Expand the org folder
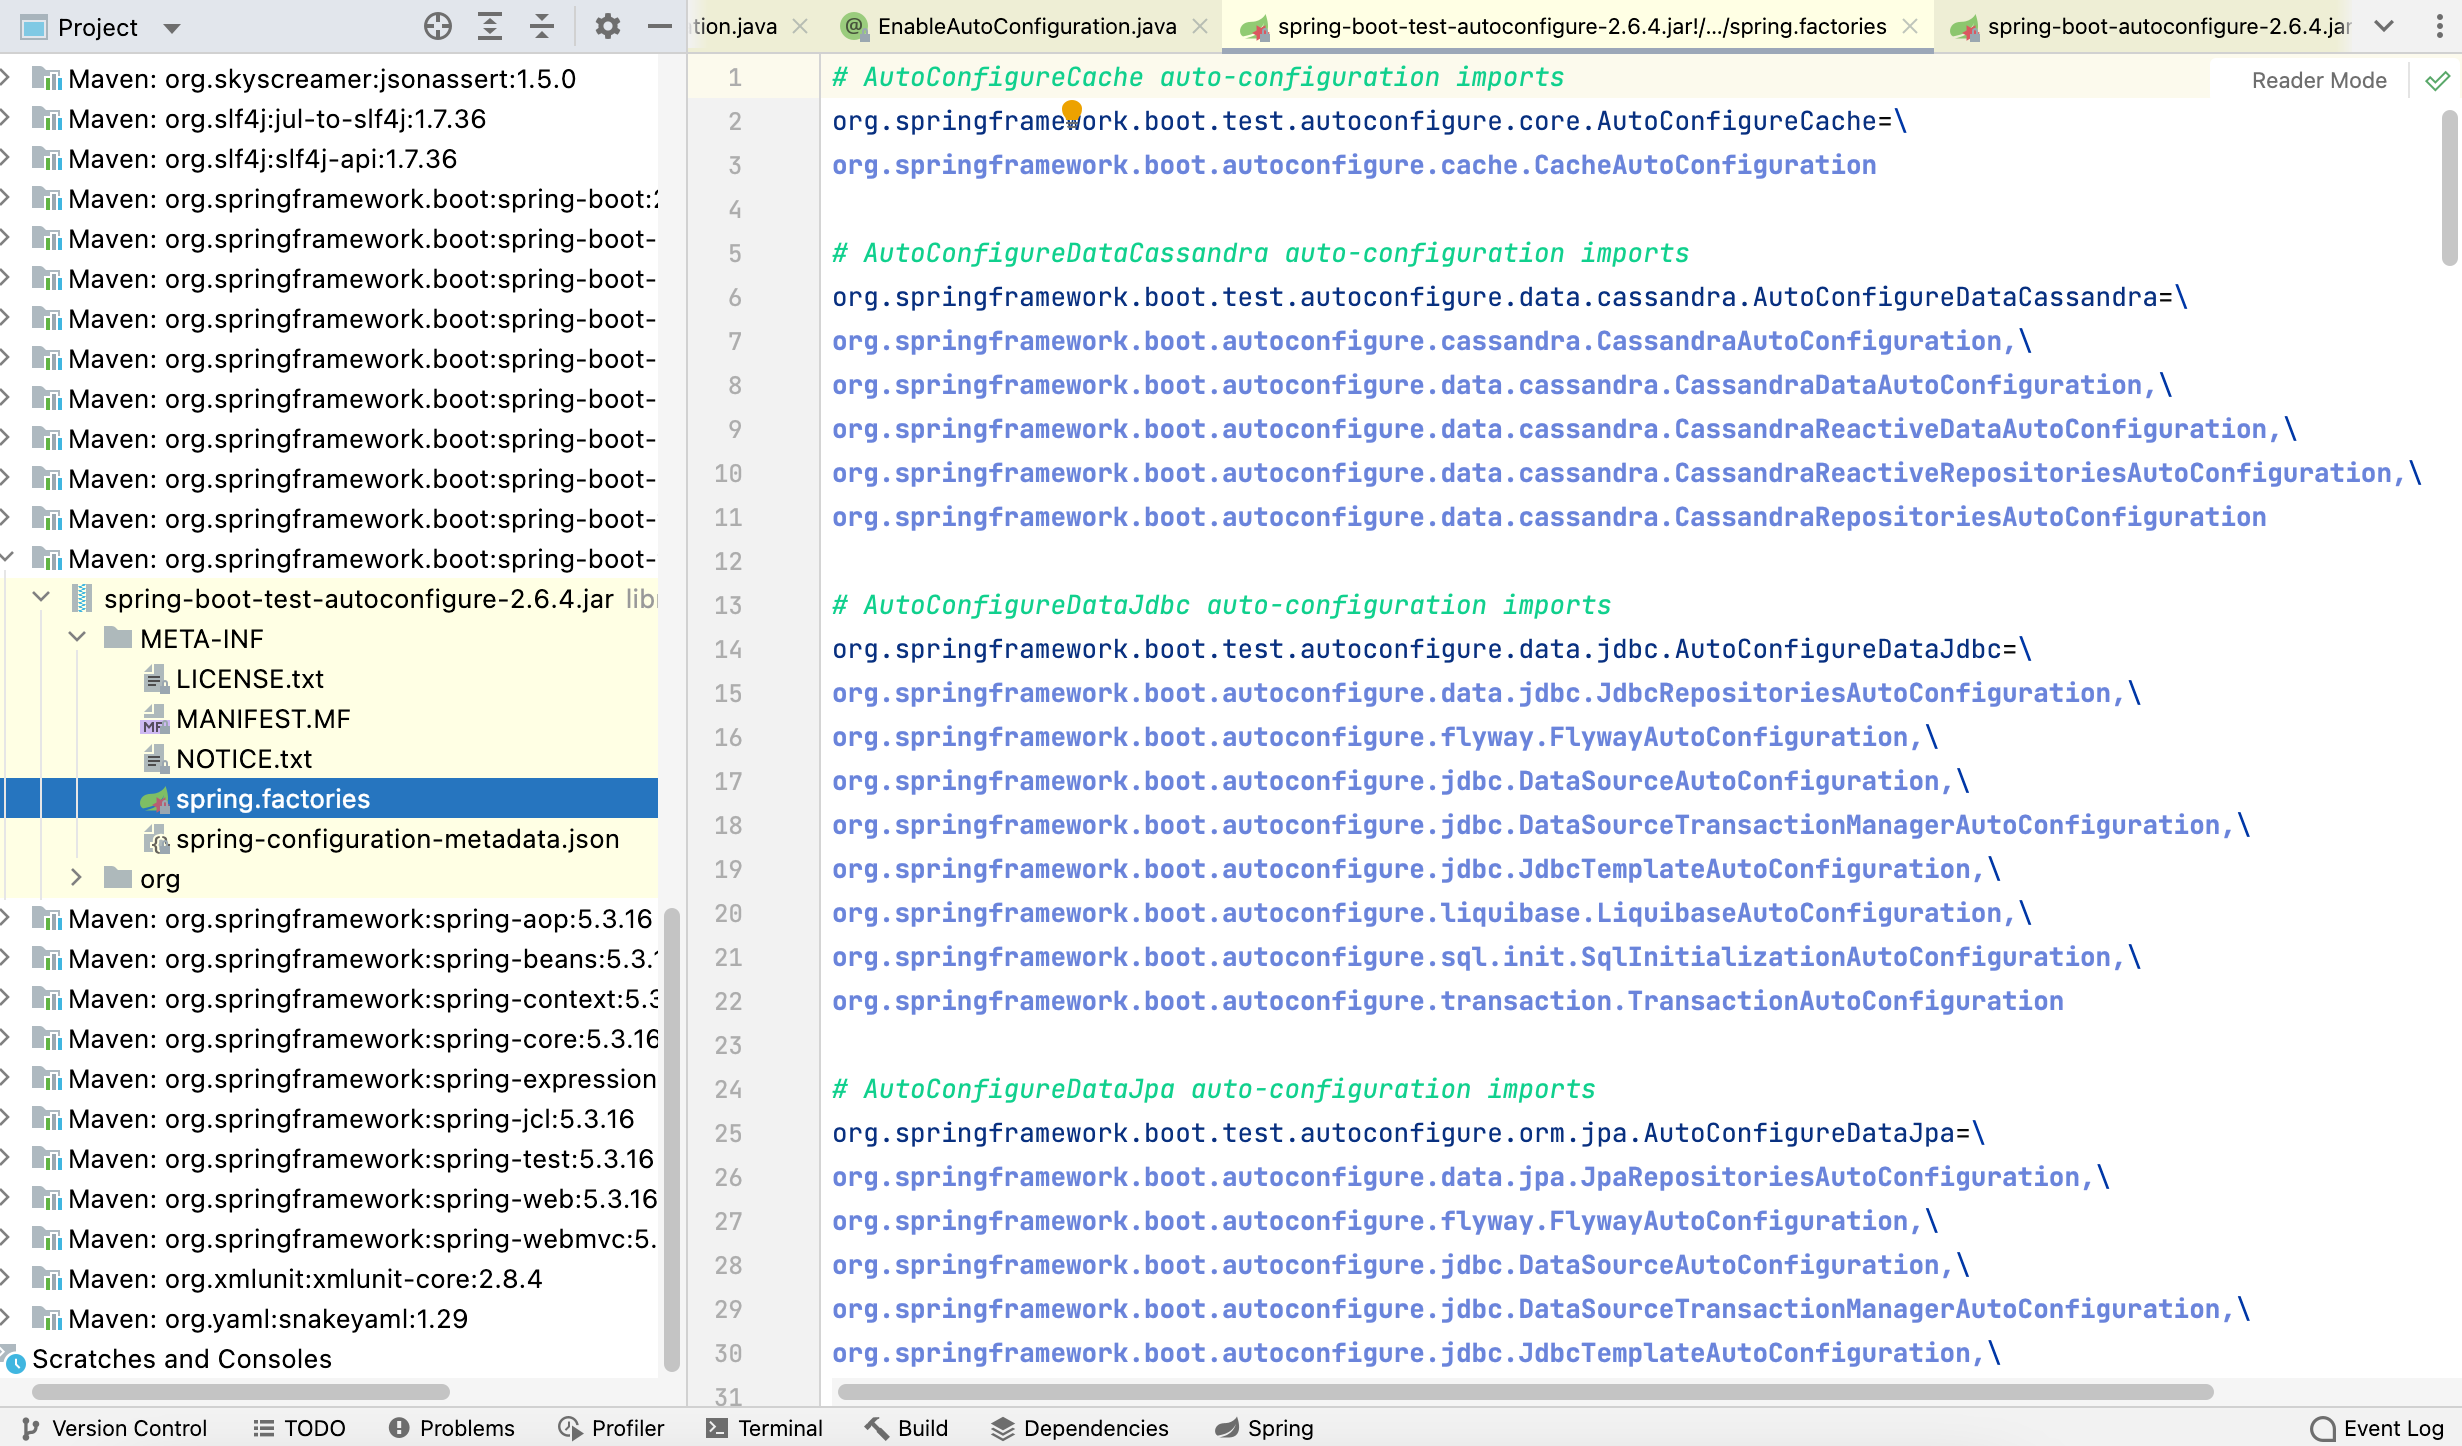Viewport: 2462px width, 1446px height. 77,878
